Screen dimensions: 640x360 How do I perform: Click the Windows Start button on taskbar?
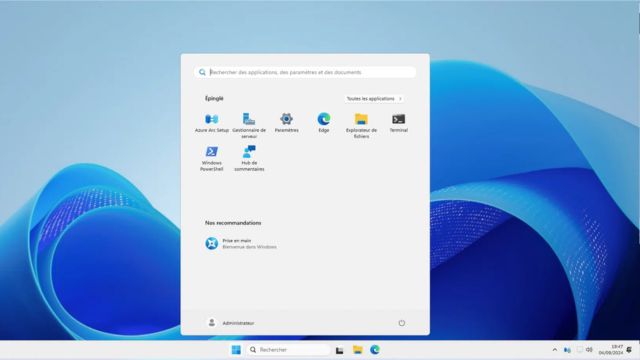[236, 350]
